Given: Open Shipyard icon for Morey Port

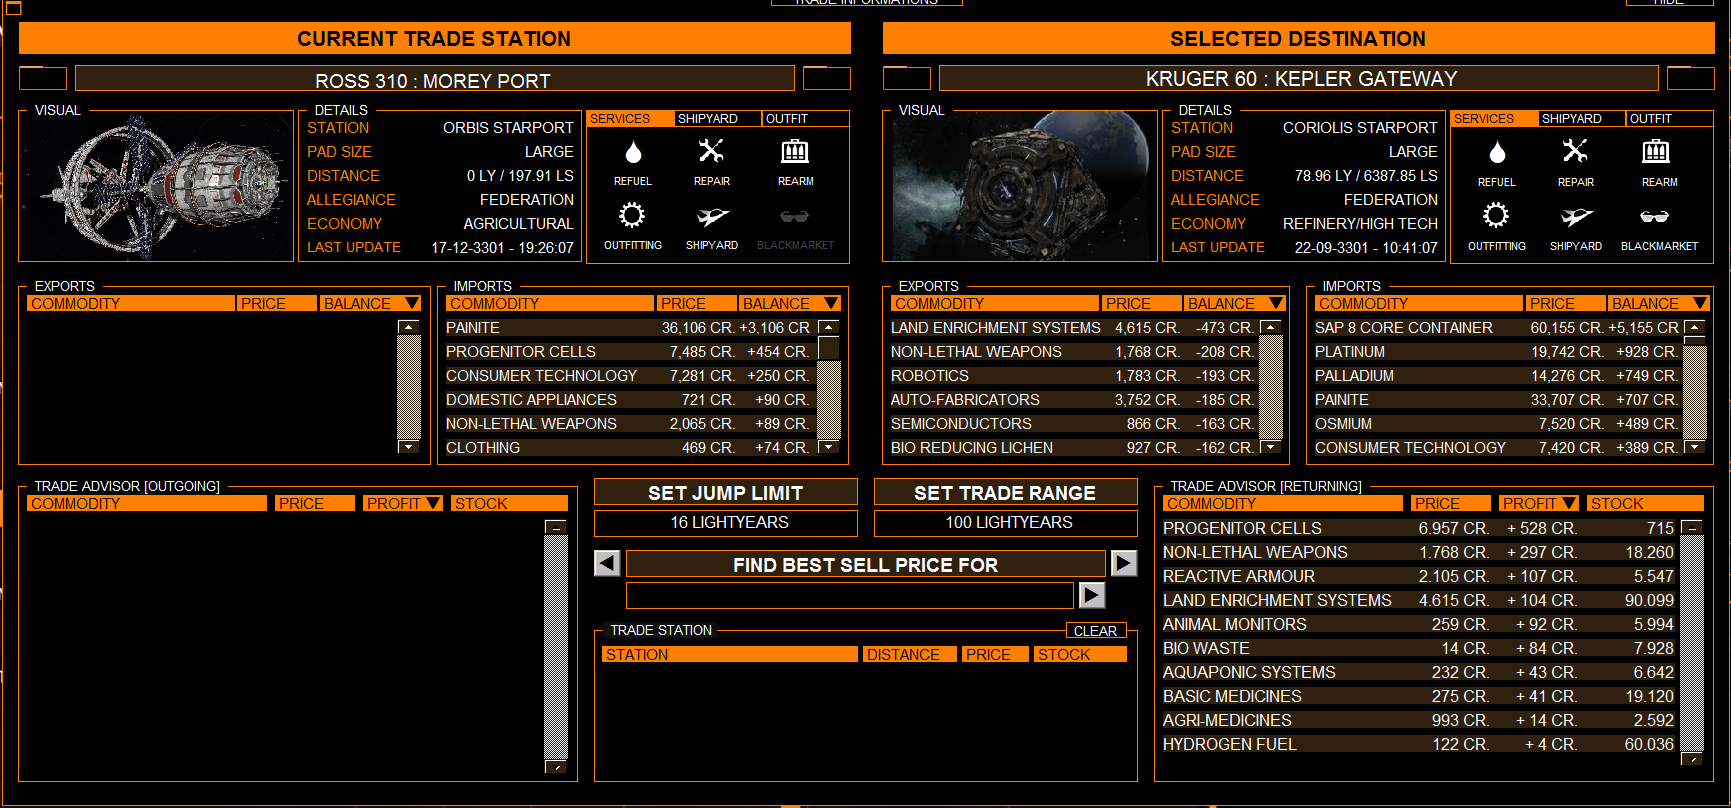Looking at the screenshot, I should pos(712,216).
